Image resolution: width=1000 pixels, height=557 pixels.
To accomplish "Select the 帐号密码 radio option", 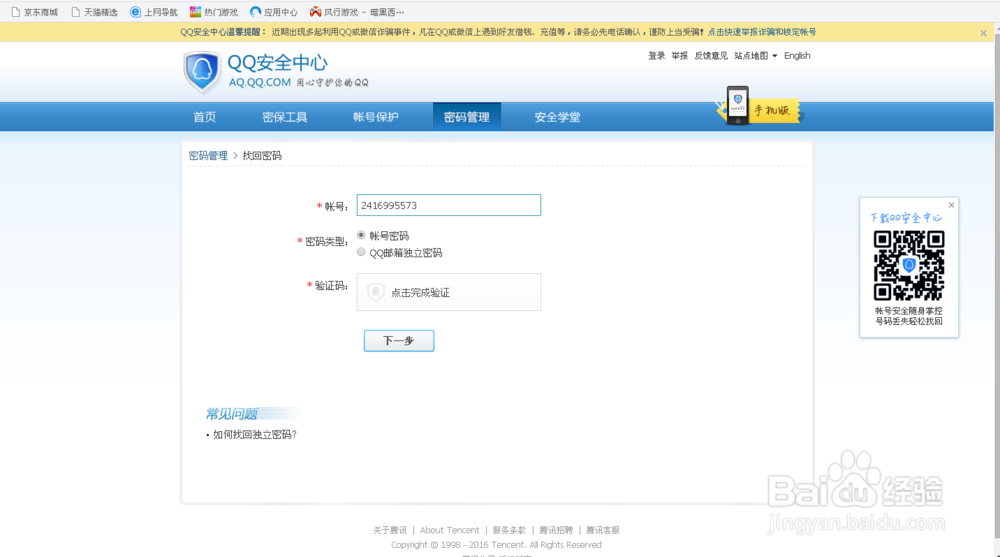I will pyautogui.click(x=361, y=235).
